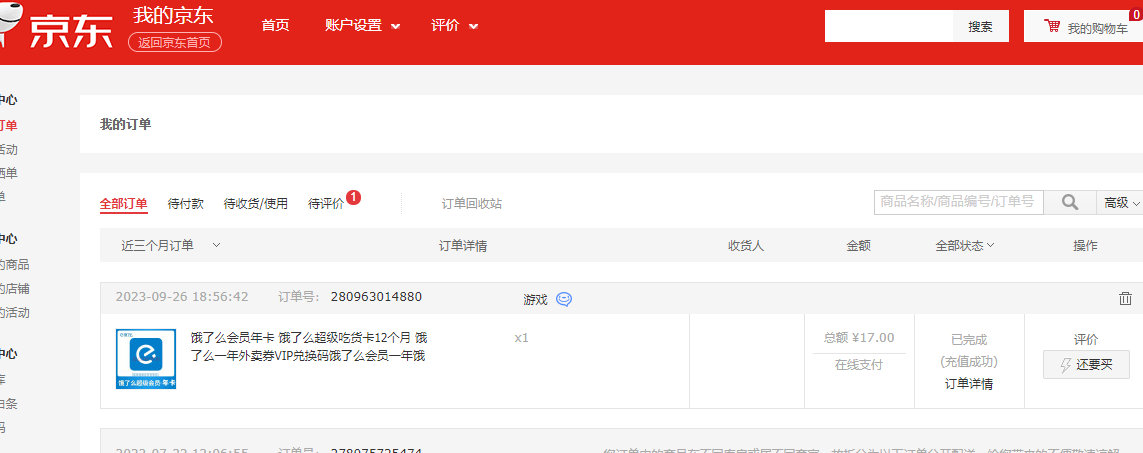
Task: Select the 待收货/使用 tab
Action: coord(256,204)
